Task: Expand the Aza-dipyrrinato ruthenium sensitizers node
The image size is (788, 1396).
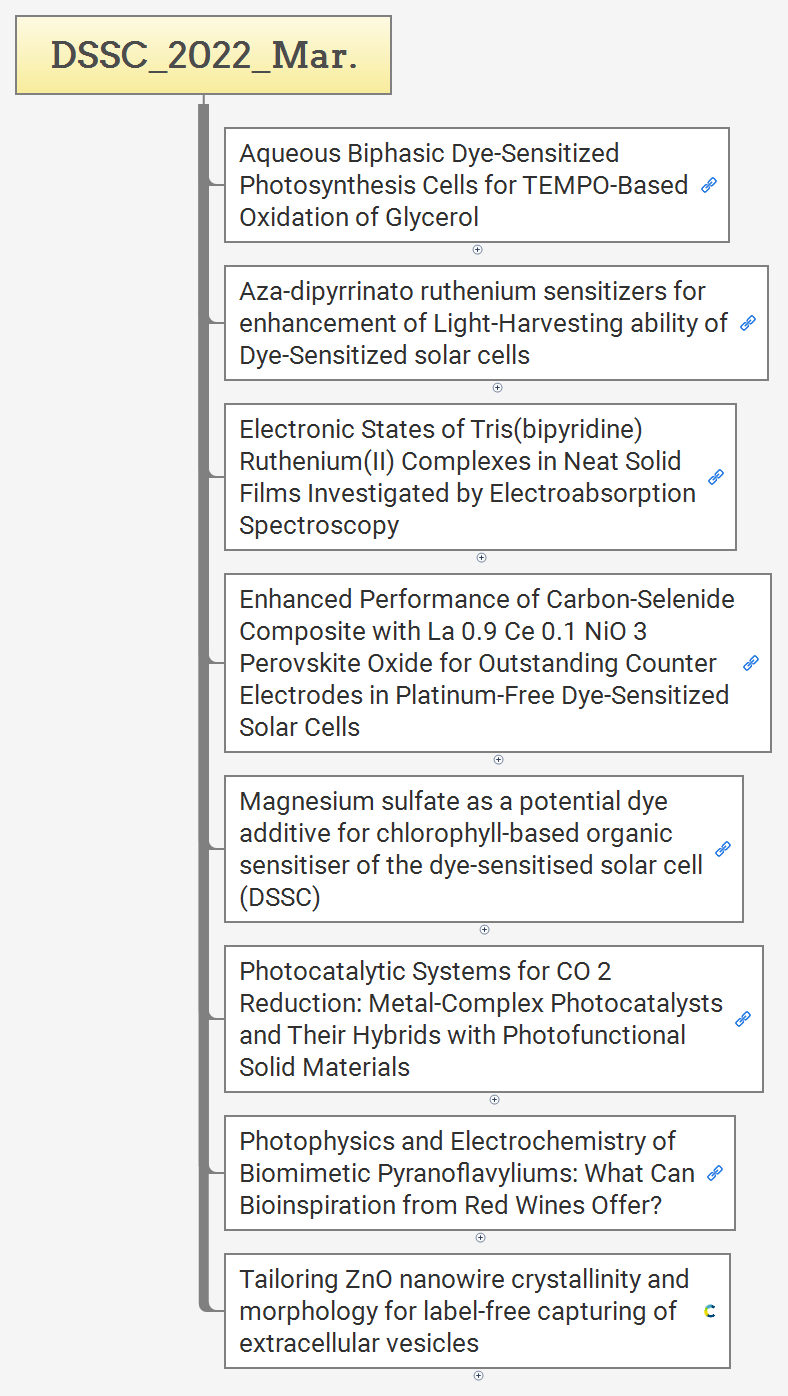Action: (x=497, y=387)
